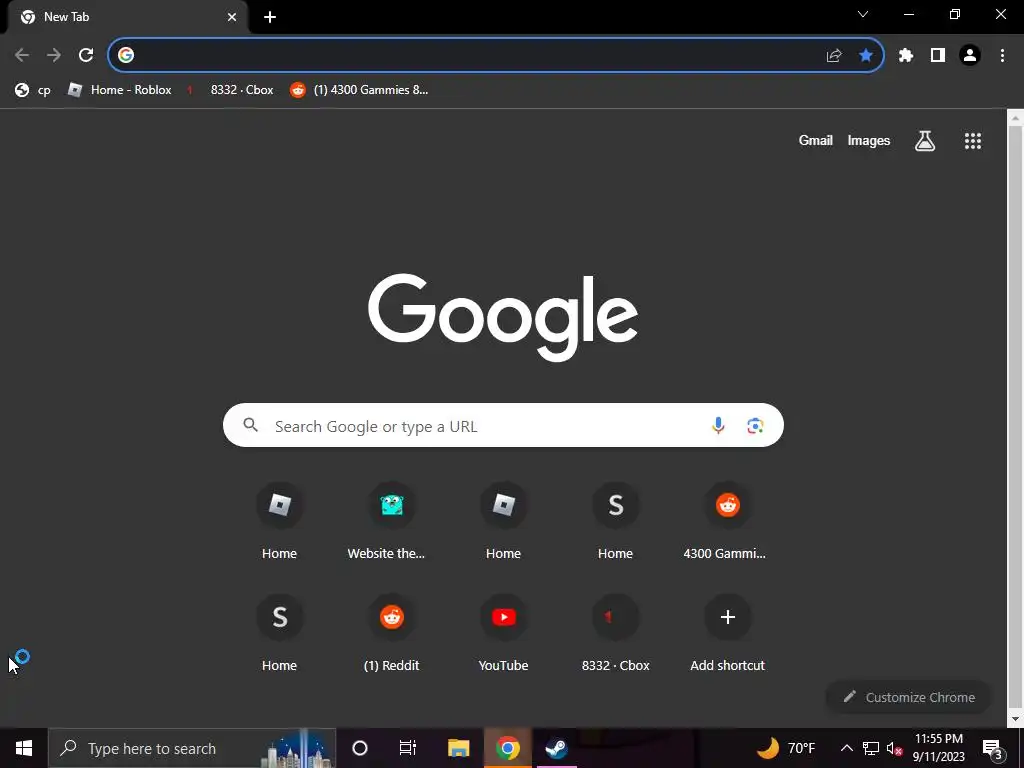Open weather widget showing 70°F
This screenshot has height=768, width=1024.
786,748
